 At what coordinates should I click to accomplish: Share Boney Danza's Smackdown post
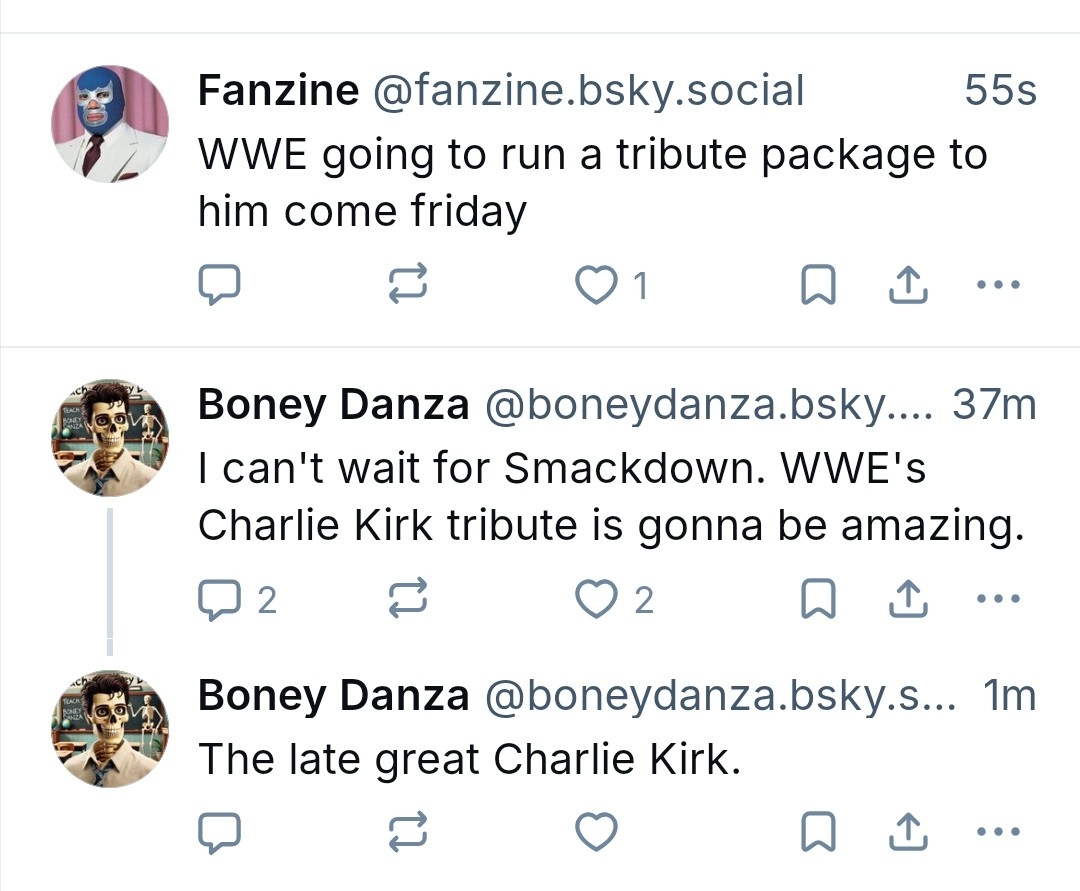coord(908,599)
